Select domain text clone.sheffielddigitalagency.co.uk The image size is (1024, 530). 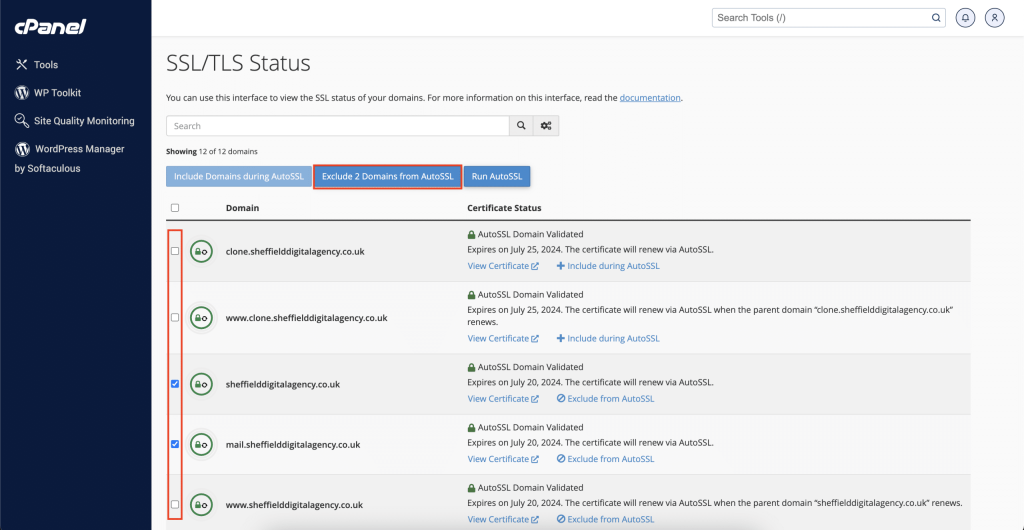coord(295,251)
